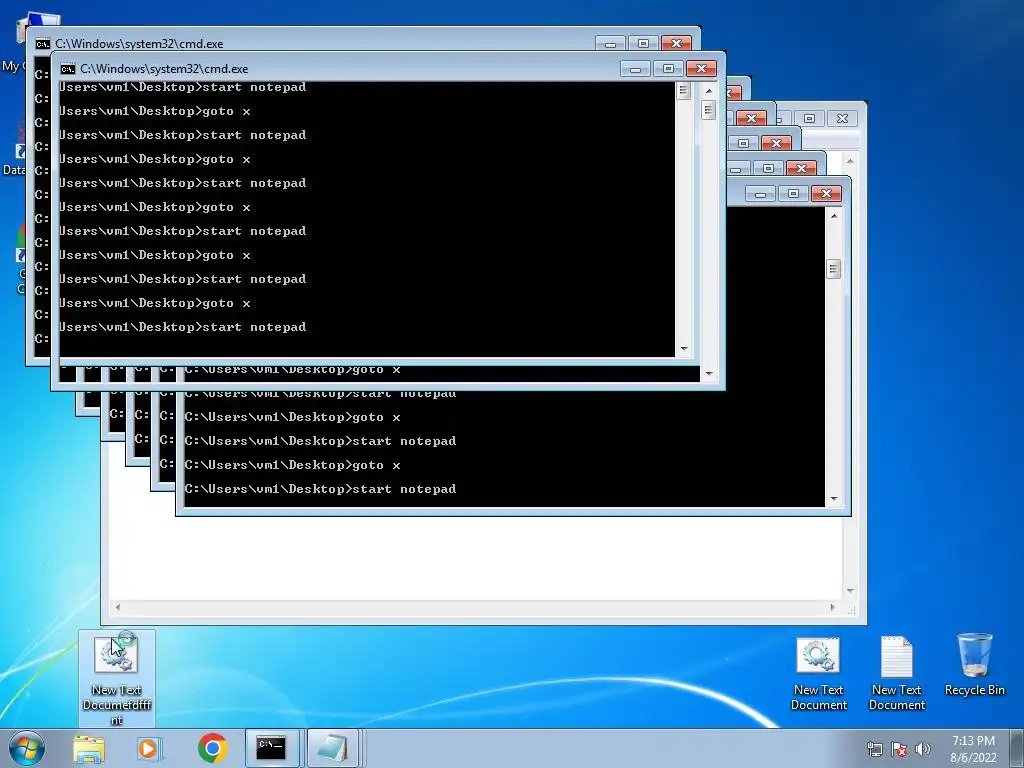Open File Explorer from the taskbar
This screenshot has width=1024, height=768.
click(89, 749)
